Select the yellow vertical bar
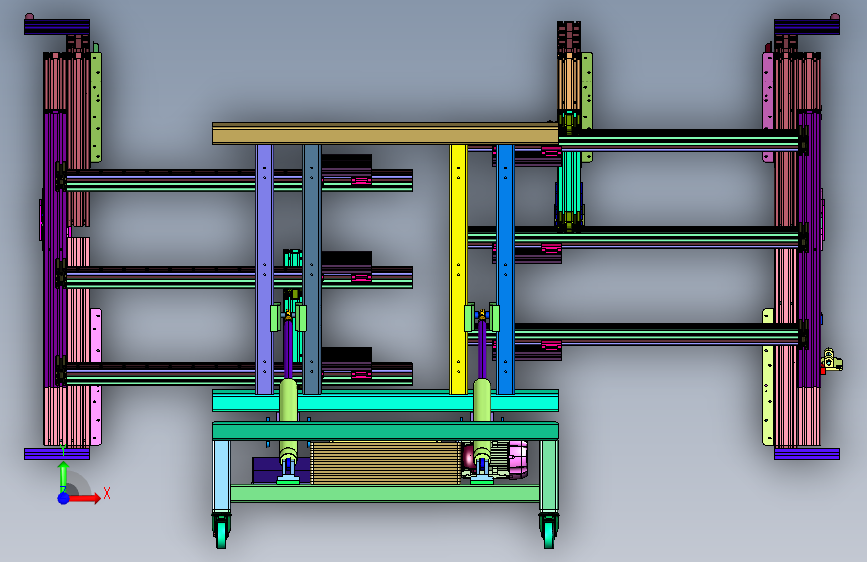867x562 pixels. pos(458,269)
